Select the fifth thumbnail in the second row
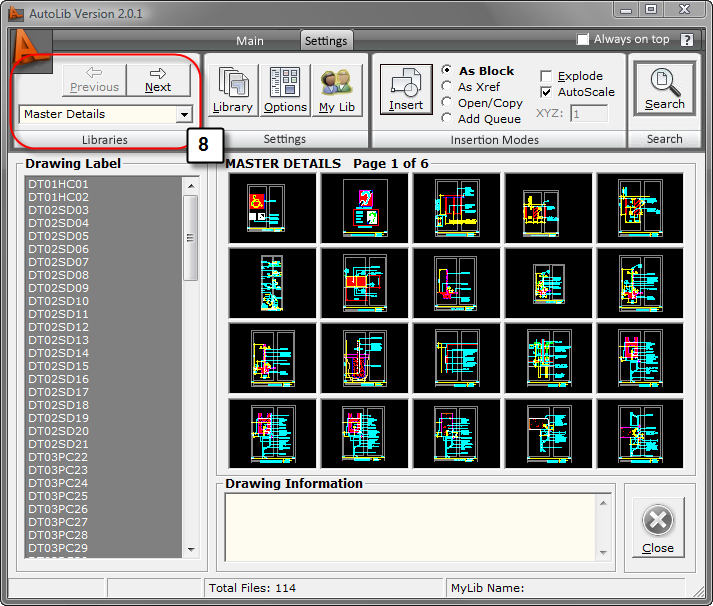Image resolution: width=713 pixels, height=606 pixels. (640, 283)
